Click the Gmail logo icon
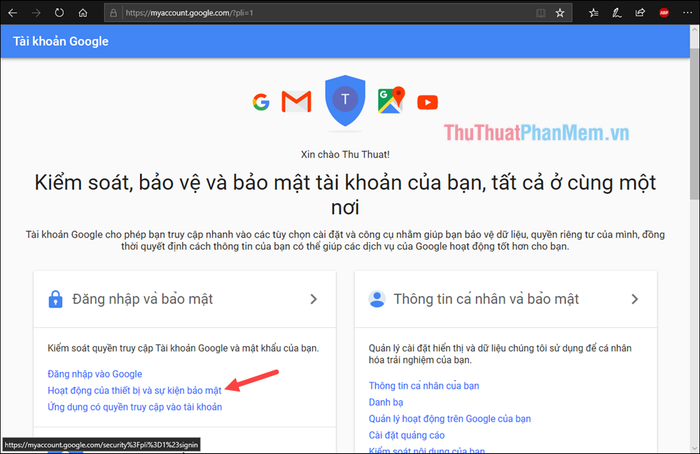The height and width of the screenshot is (454, 700). (296, 101)
